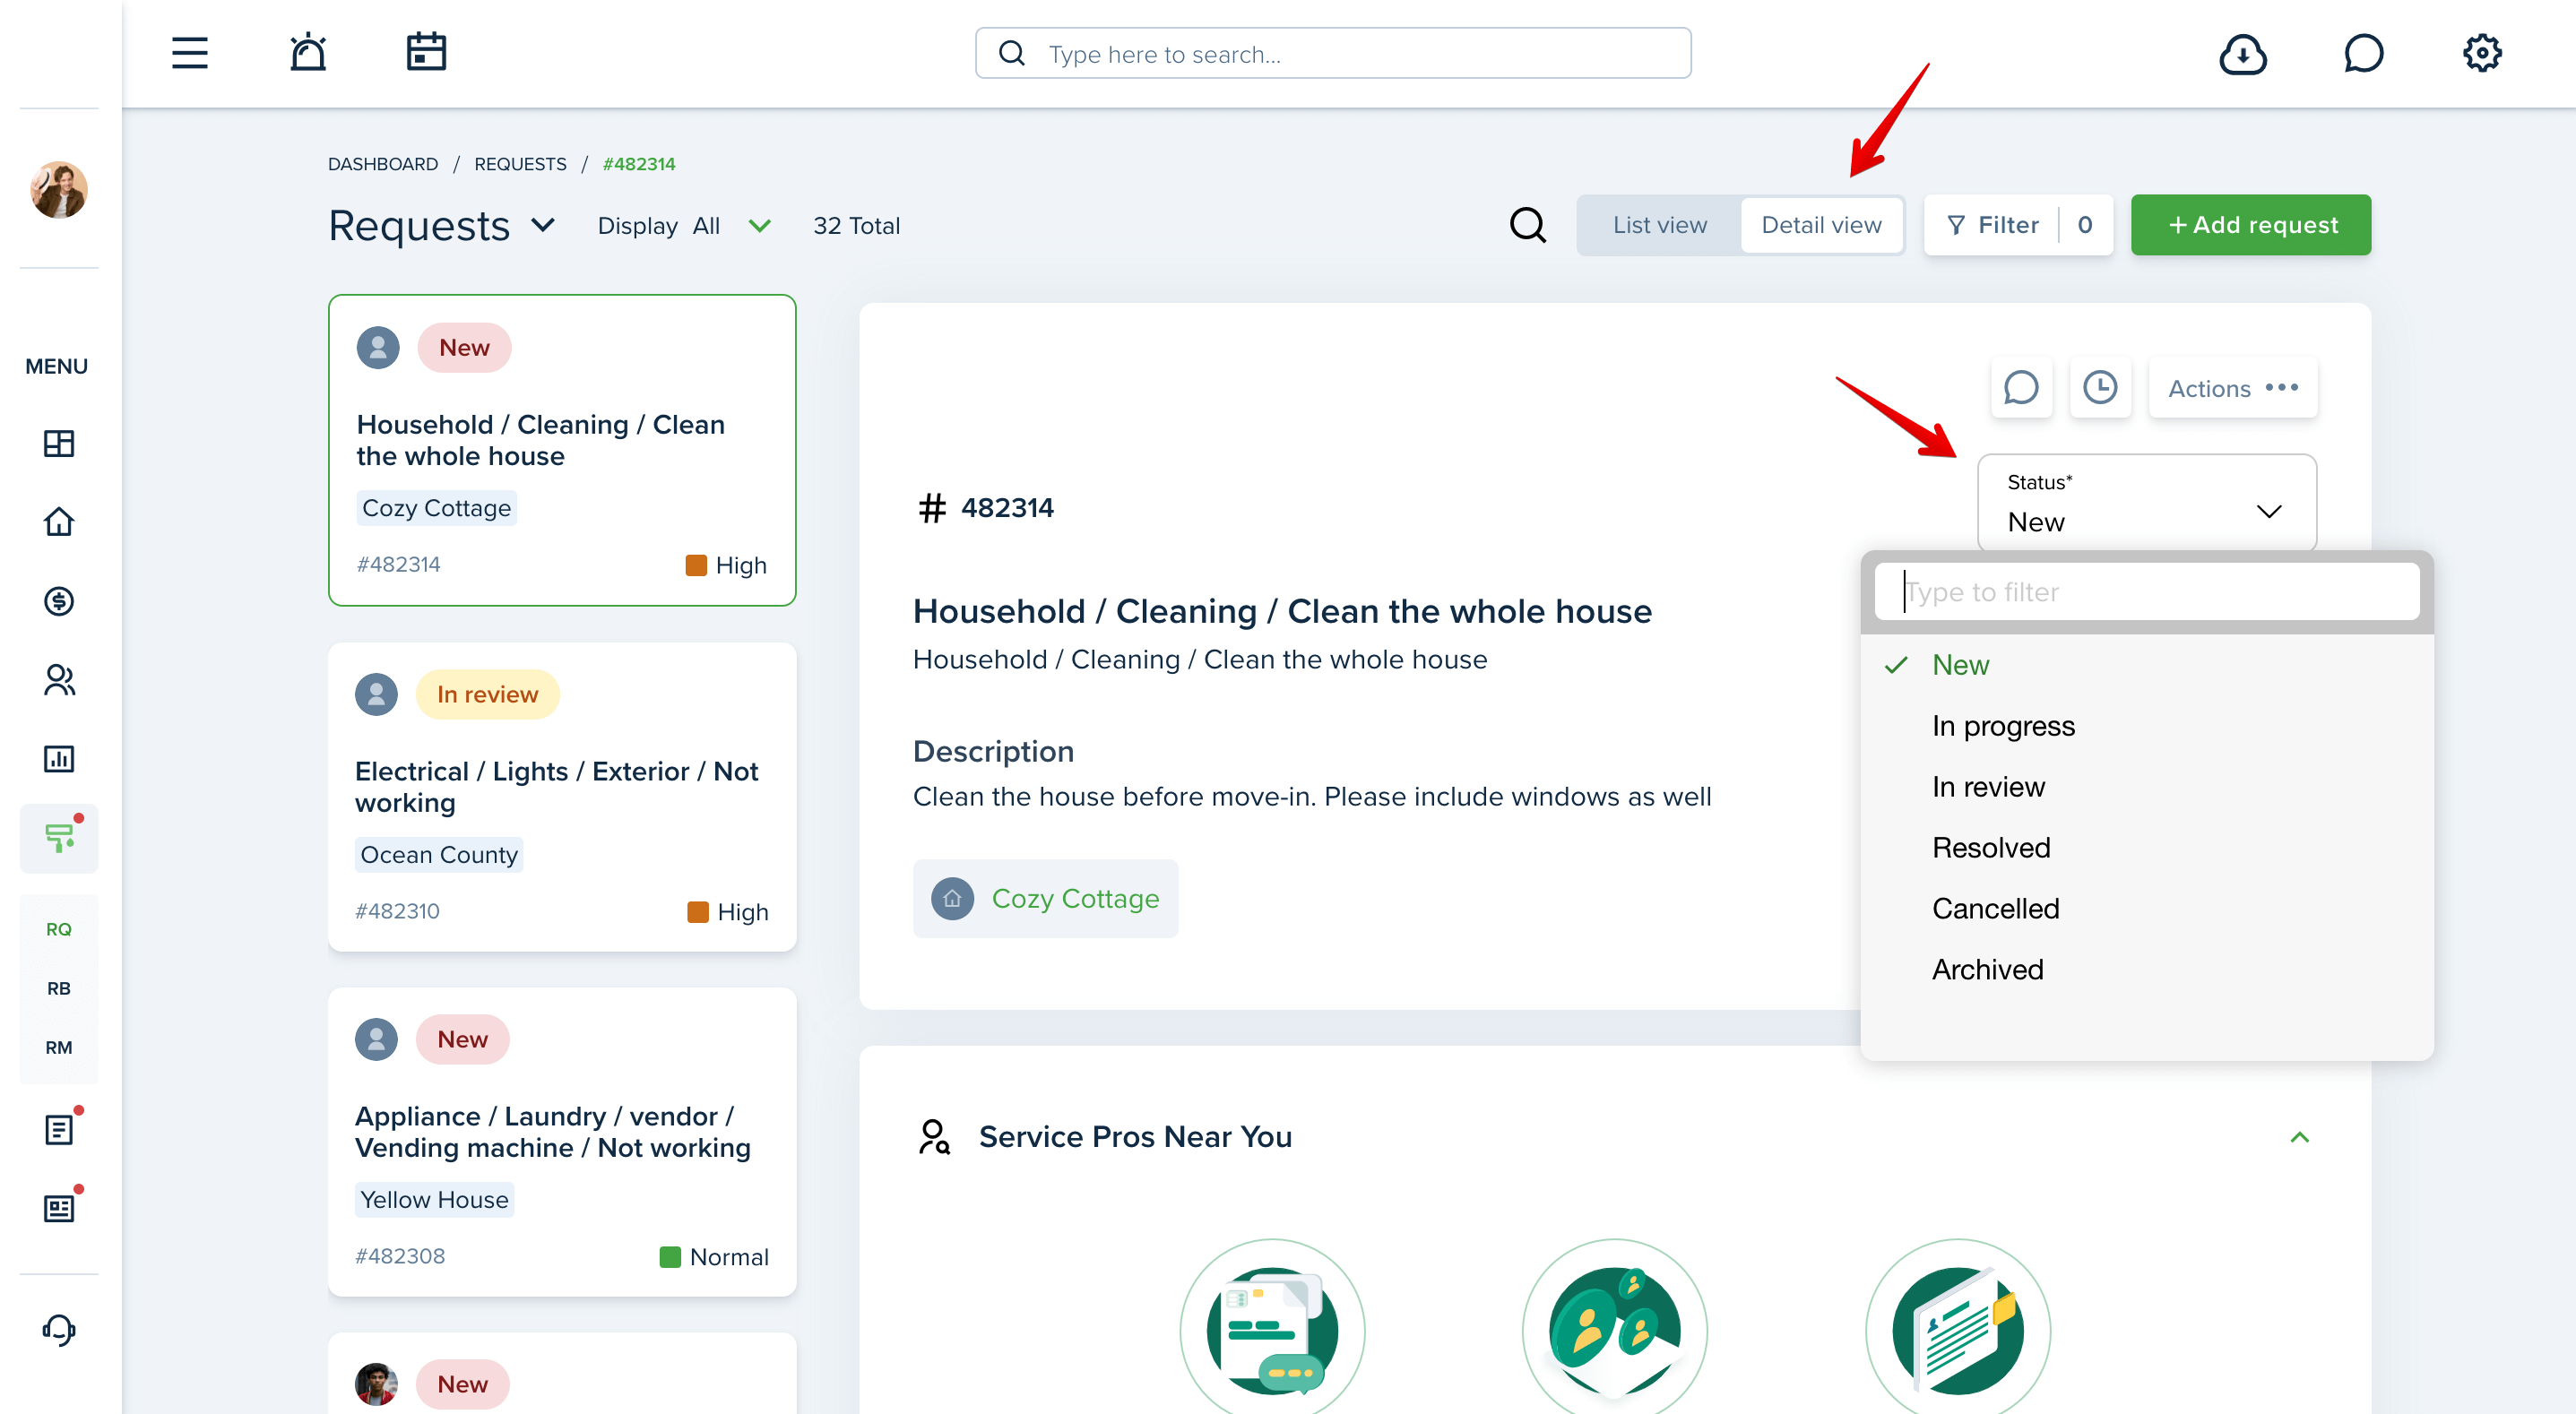Click the 32 Total count text
Screen dimensions: 2576x1414
click(x=856, y=226)
